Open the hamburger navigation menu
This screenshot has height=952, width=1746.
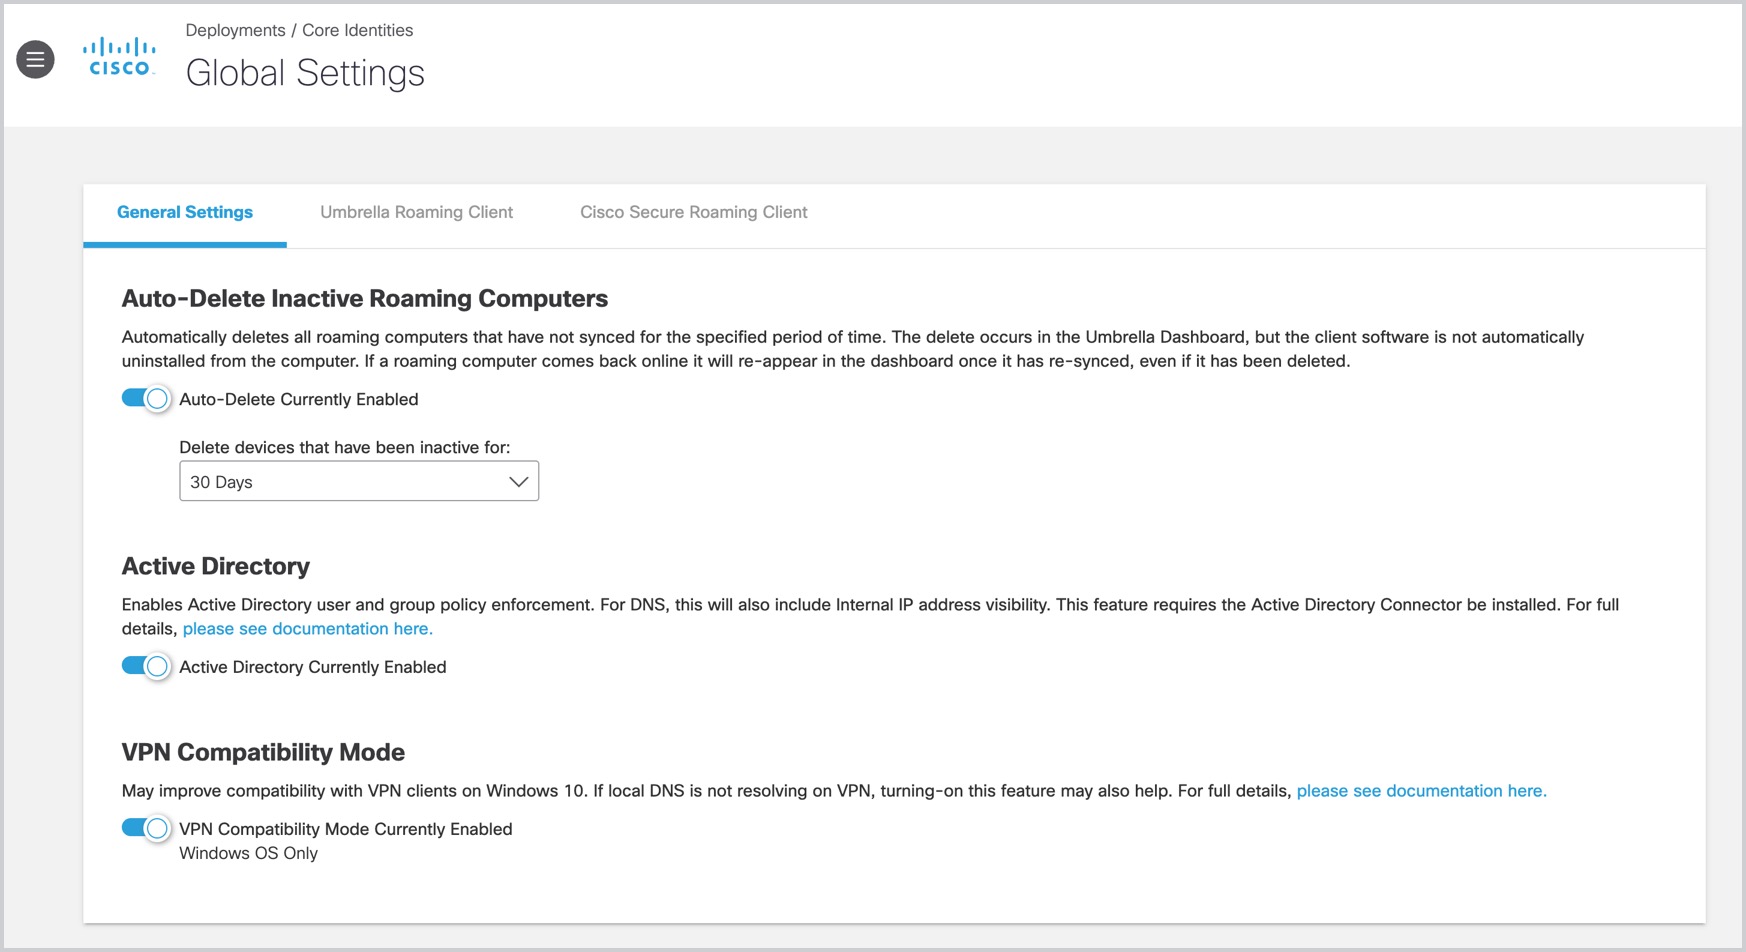point(35,60)
